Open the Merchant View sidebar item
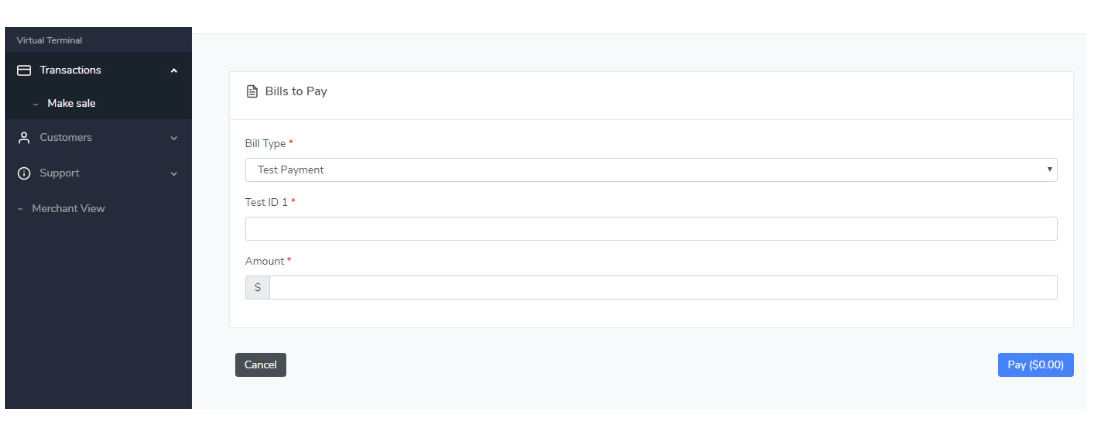Viewport: 1108px width, 430px height. click(x=68, y=209)
